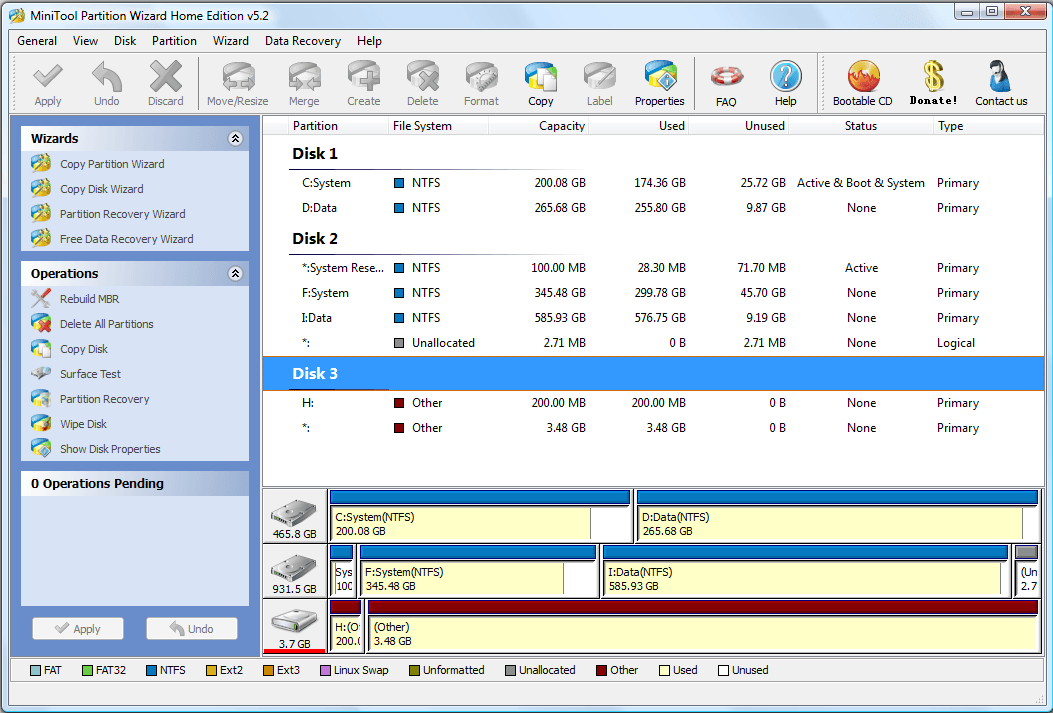1053x713 pixels.
Task: Open the General menu
Action: pos(37,41)
